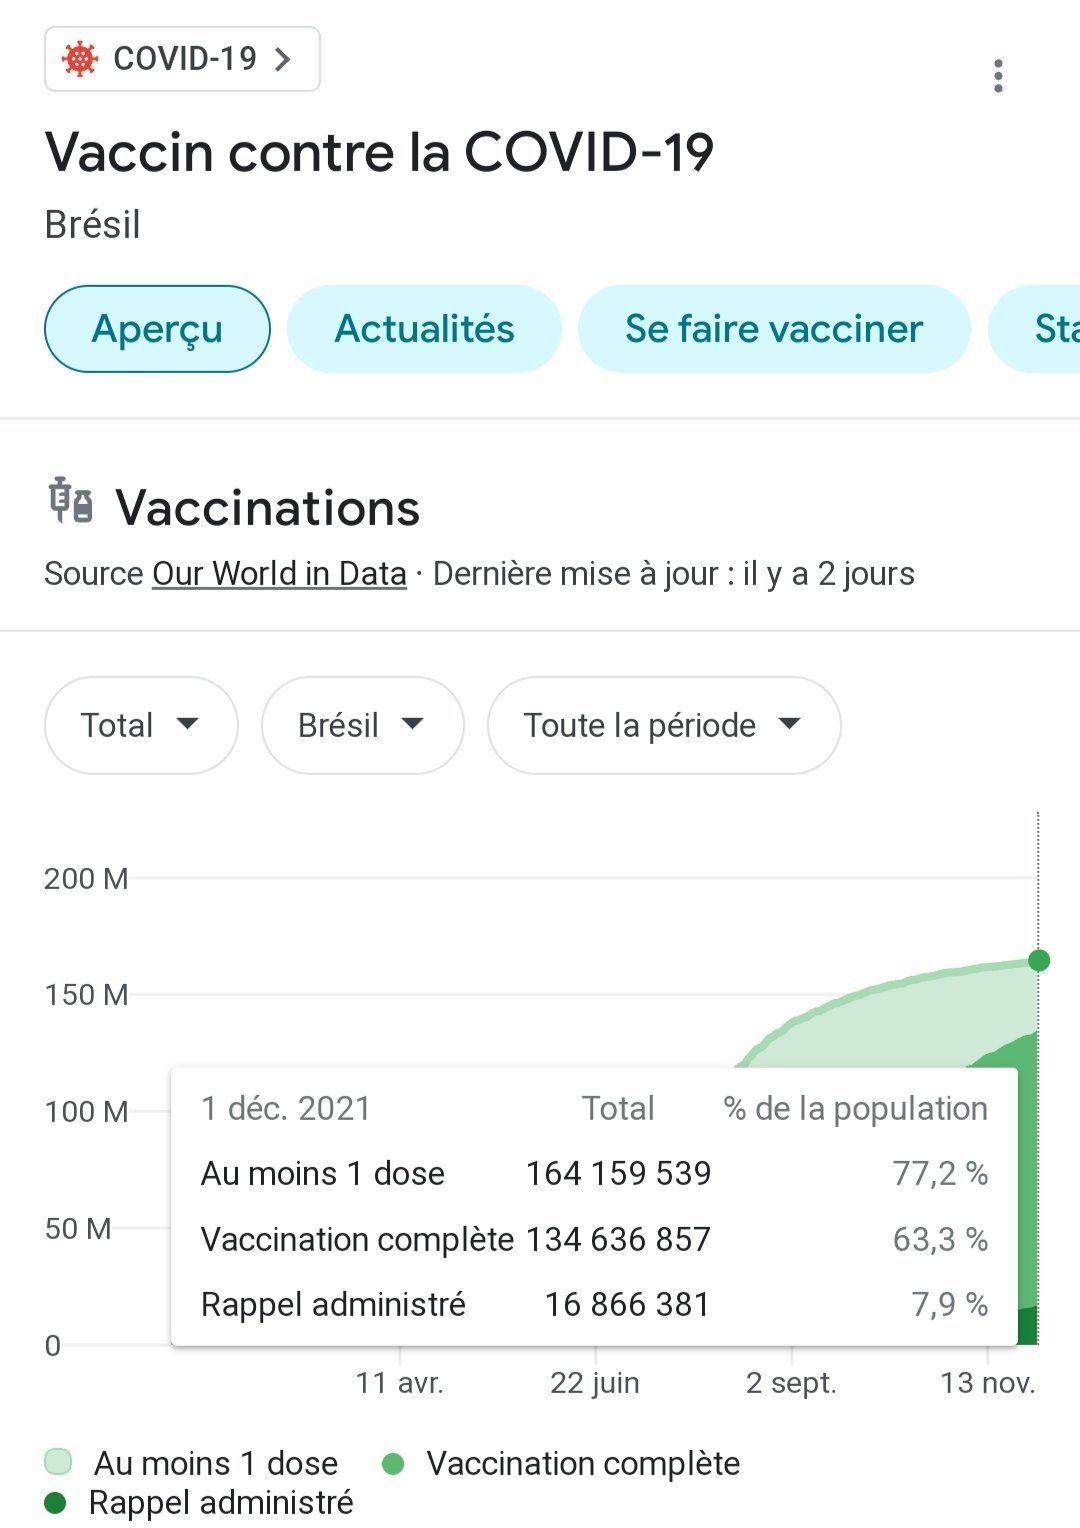Open the Our World in Data link
The image size is (1080, 1528).
pyautogui.click(x=279, y=574)
